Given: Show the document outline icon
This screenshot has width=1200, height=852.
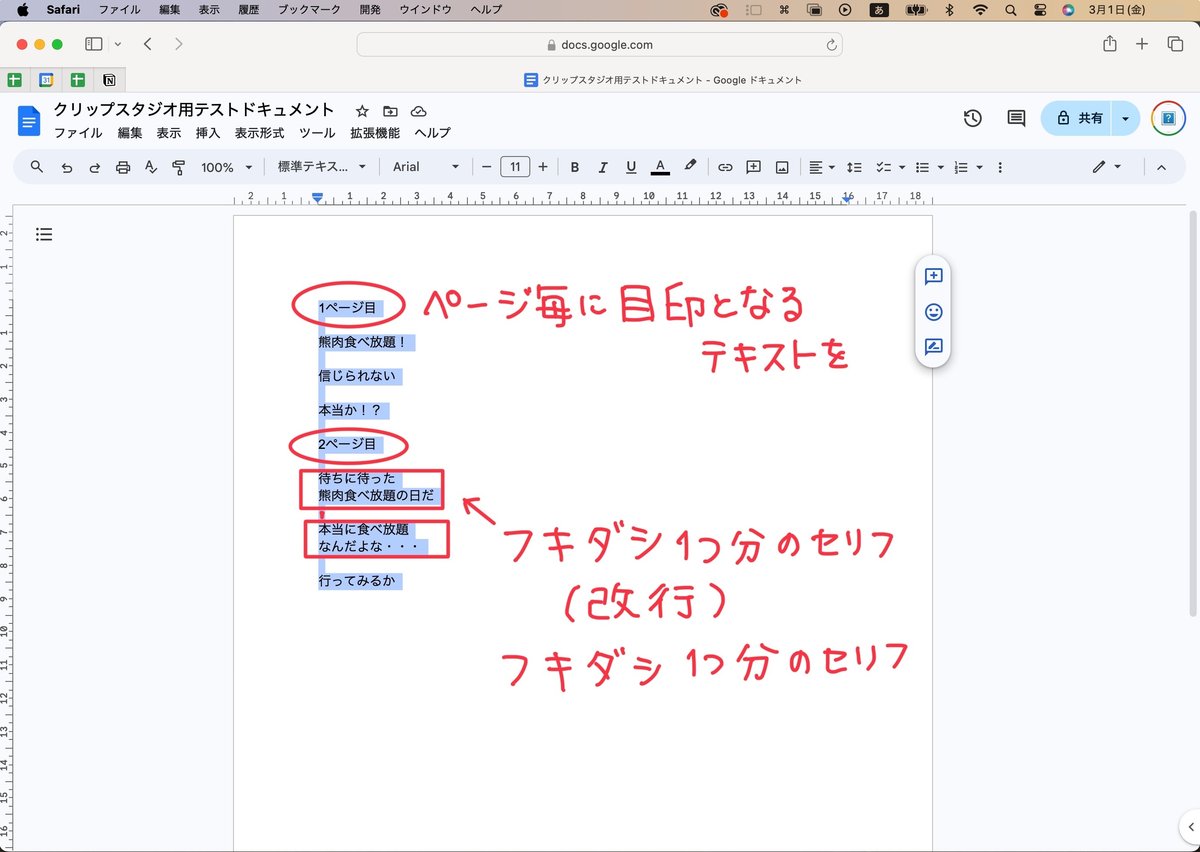Looking at the screenshot, I should point(44,234).
